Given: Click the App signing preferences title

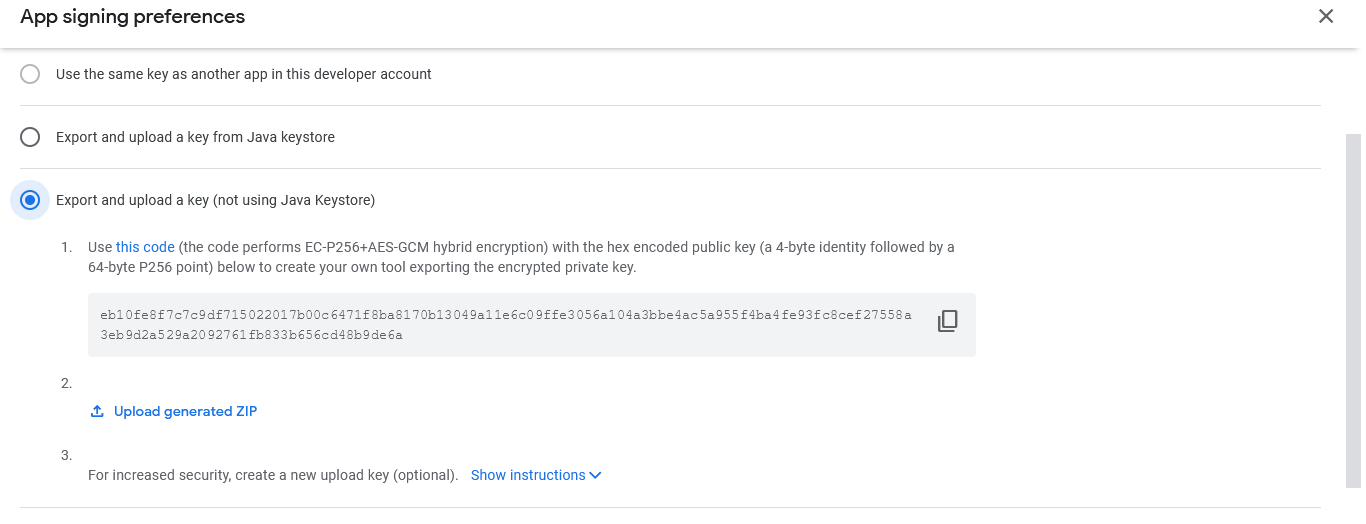Looking at the screenshot, I should (x=132, y=17).
